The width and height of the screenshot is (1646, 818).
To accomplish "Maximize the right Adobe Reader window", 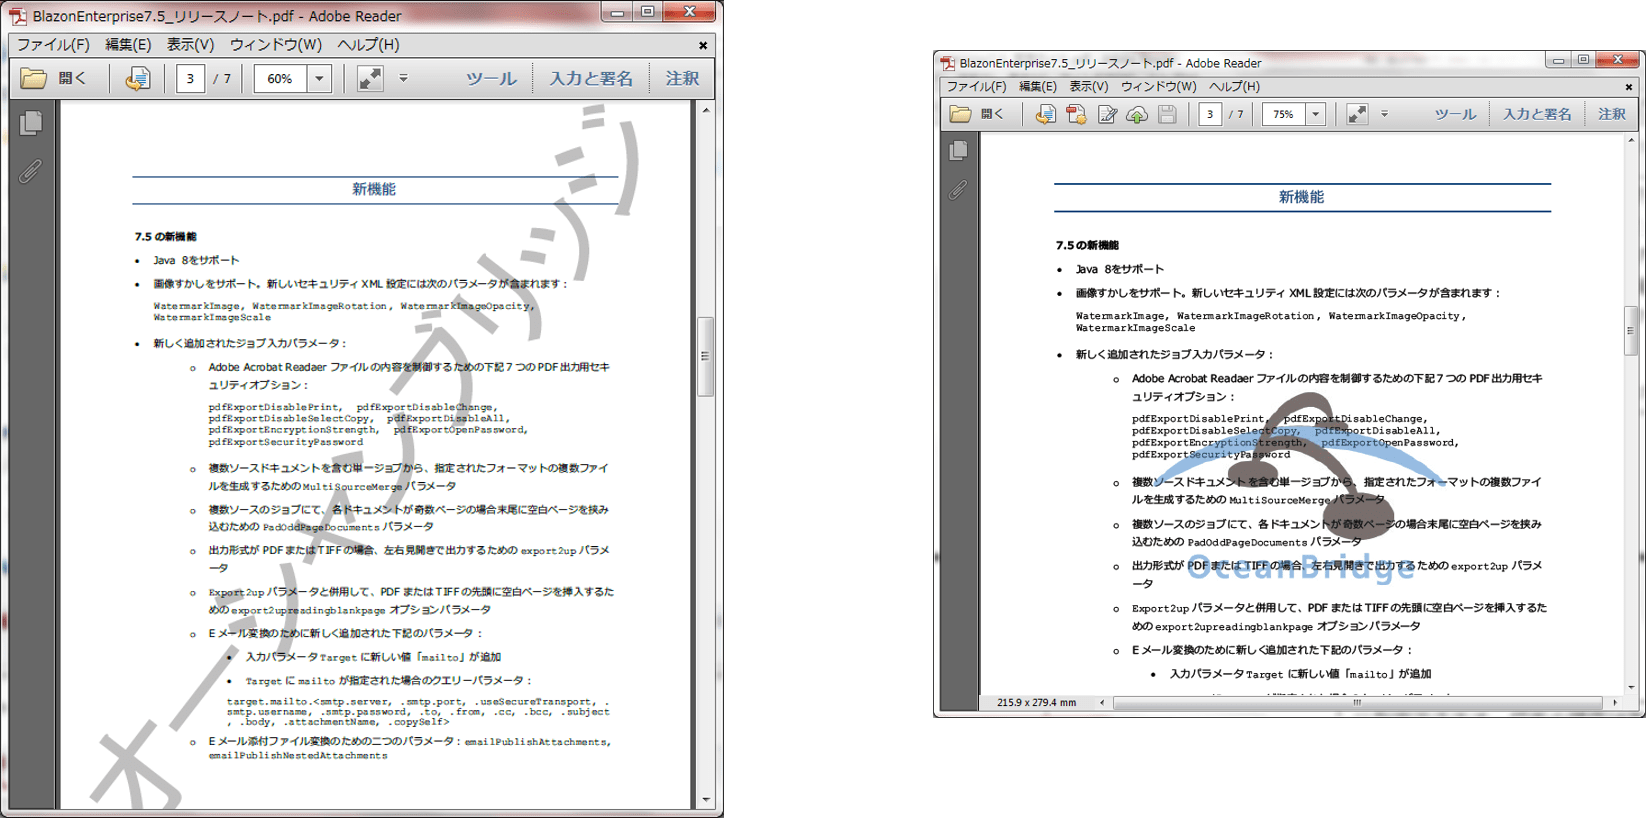I will coord(1583,60).
